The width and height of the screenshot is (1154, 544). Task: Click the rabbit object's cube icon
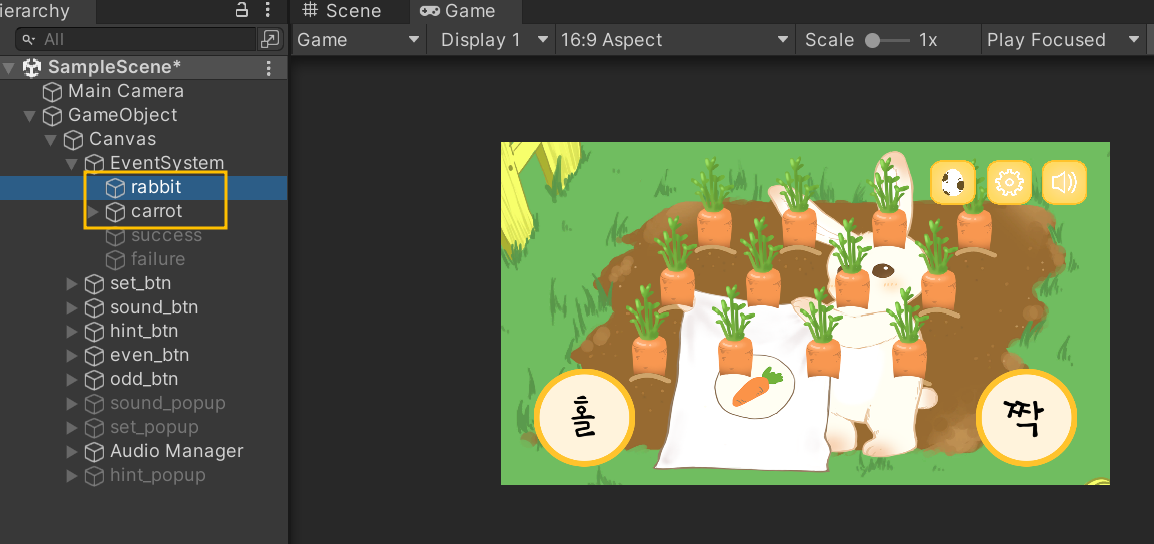116,188
